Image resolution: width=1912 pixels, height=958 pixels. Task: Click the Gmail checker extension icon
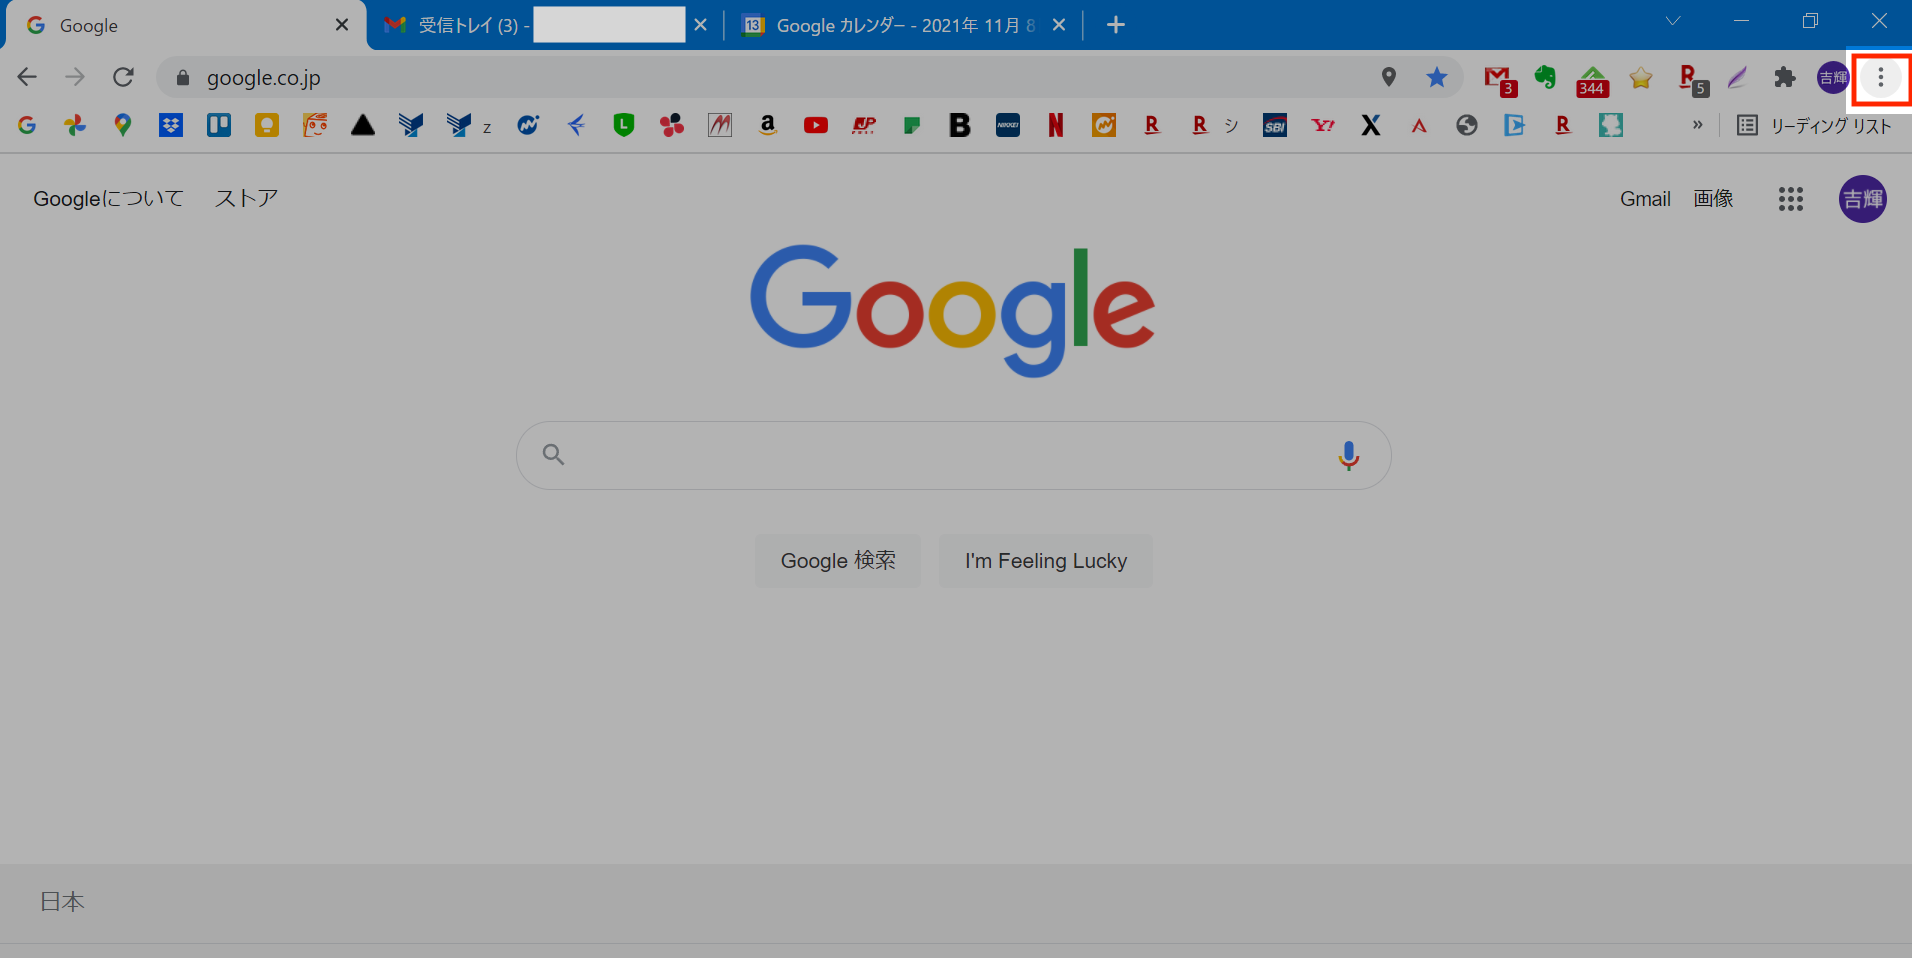[x=1498, y=78]
